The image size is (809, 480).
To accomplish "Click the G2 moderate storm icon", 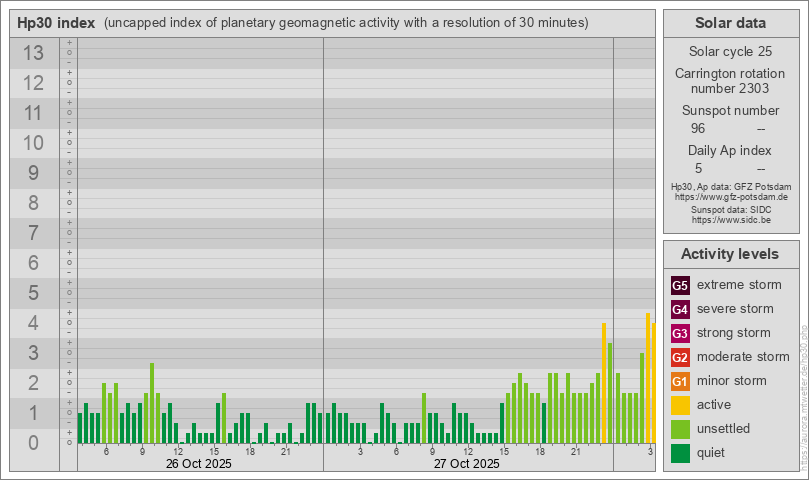I will coord(680,357).
